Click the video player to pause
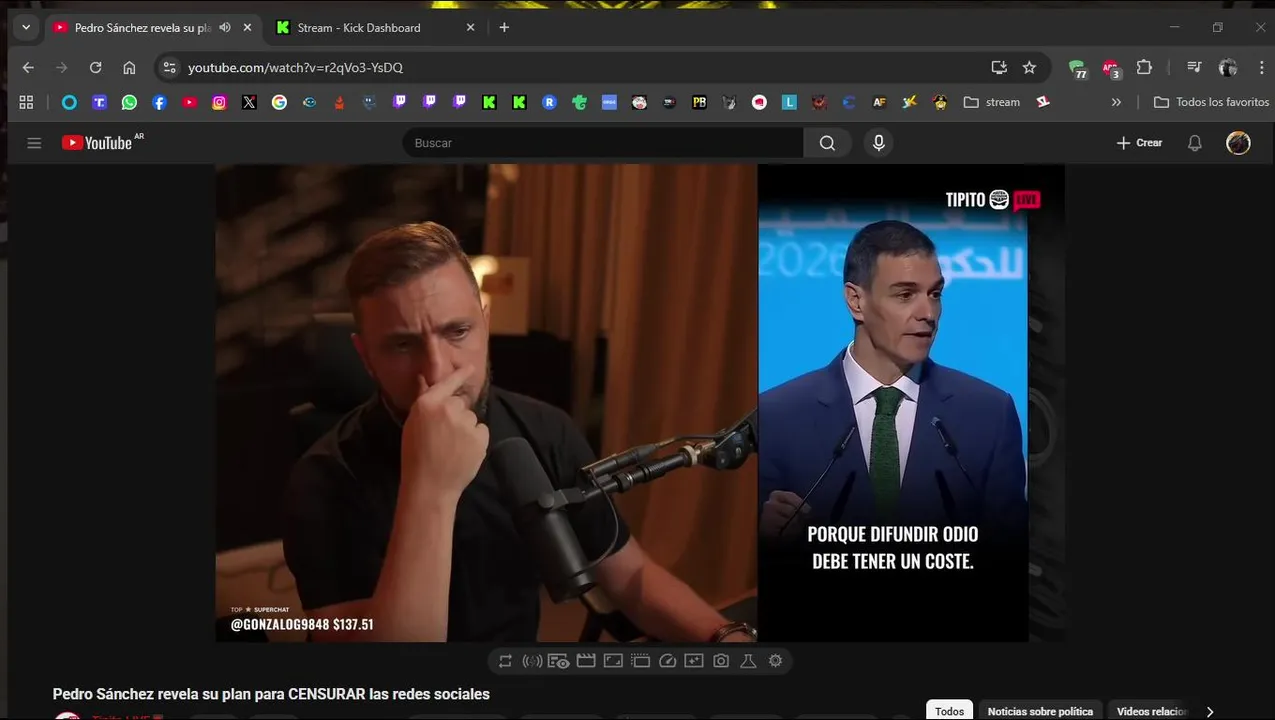This screenshot has height=720, width=1275. [639, 403]
